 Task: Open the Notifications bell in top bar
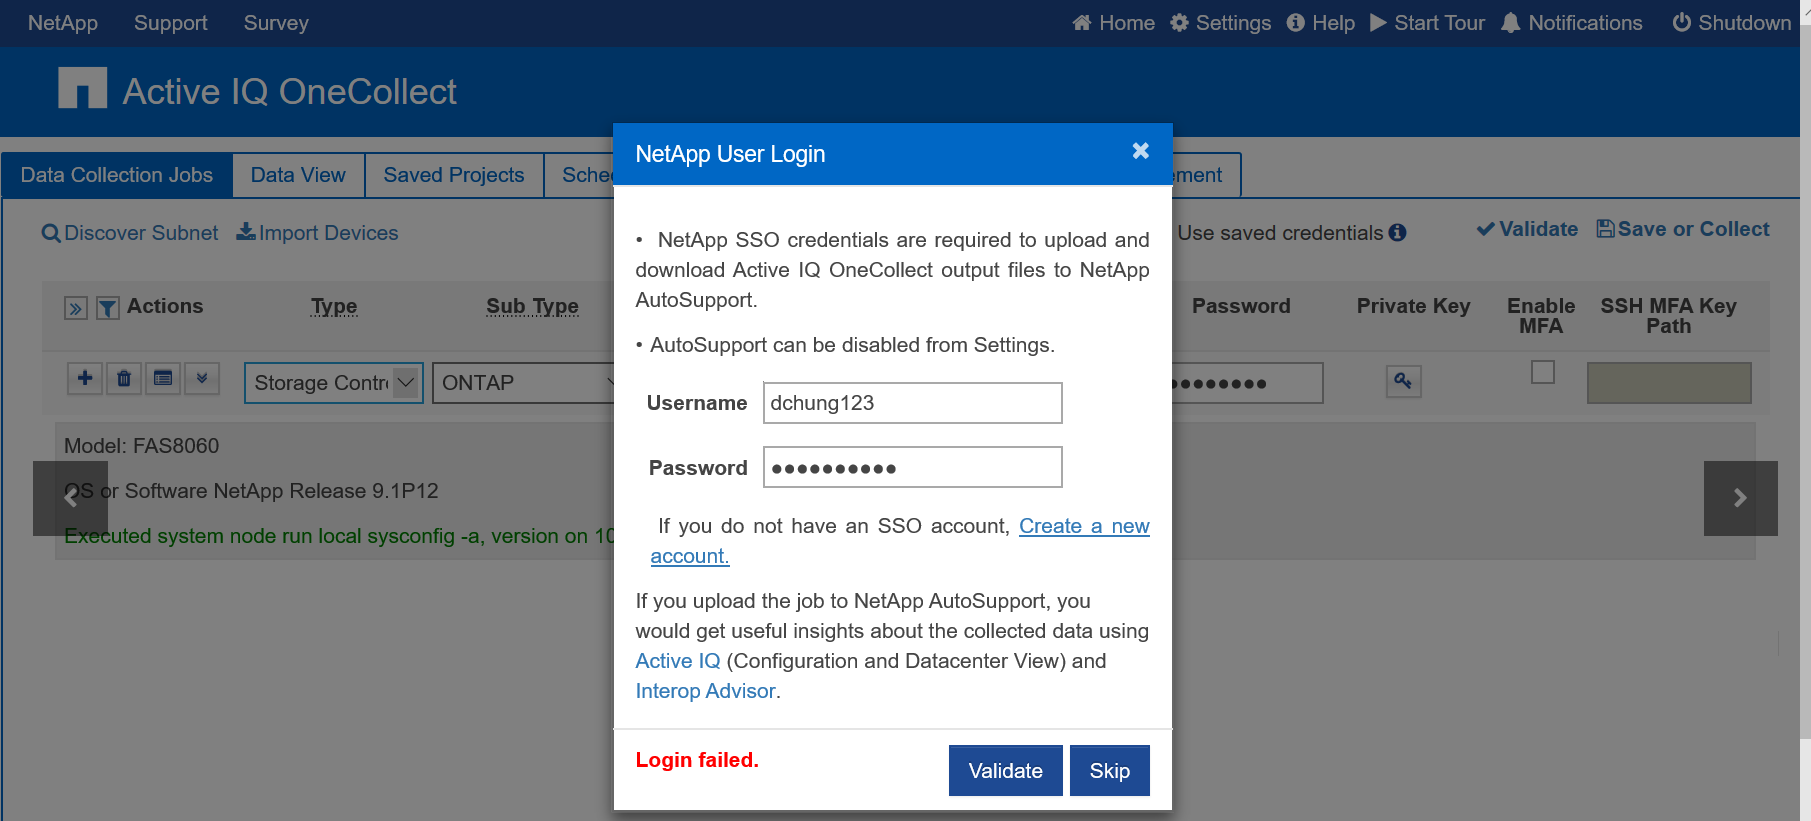pyautogui.click(x=1511, y=23)
